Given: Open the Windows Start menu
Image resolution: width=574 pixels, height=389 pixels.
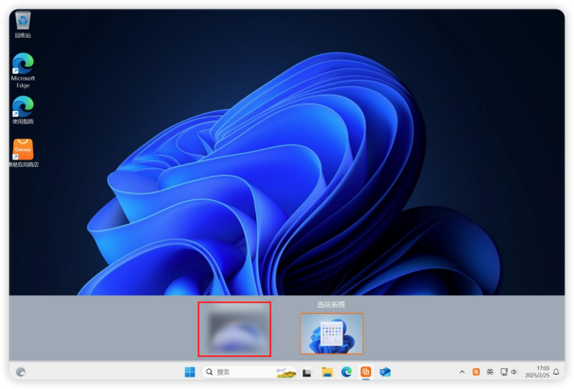Looking at the screenshot, I should point(190,372).
